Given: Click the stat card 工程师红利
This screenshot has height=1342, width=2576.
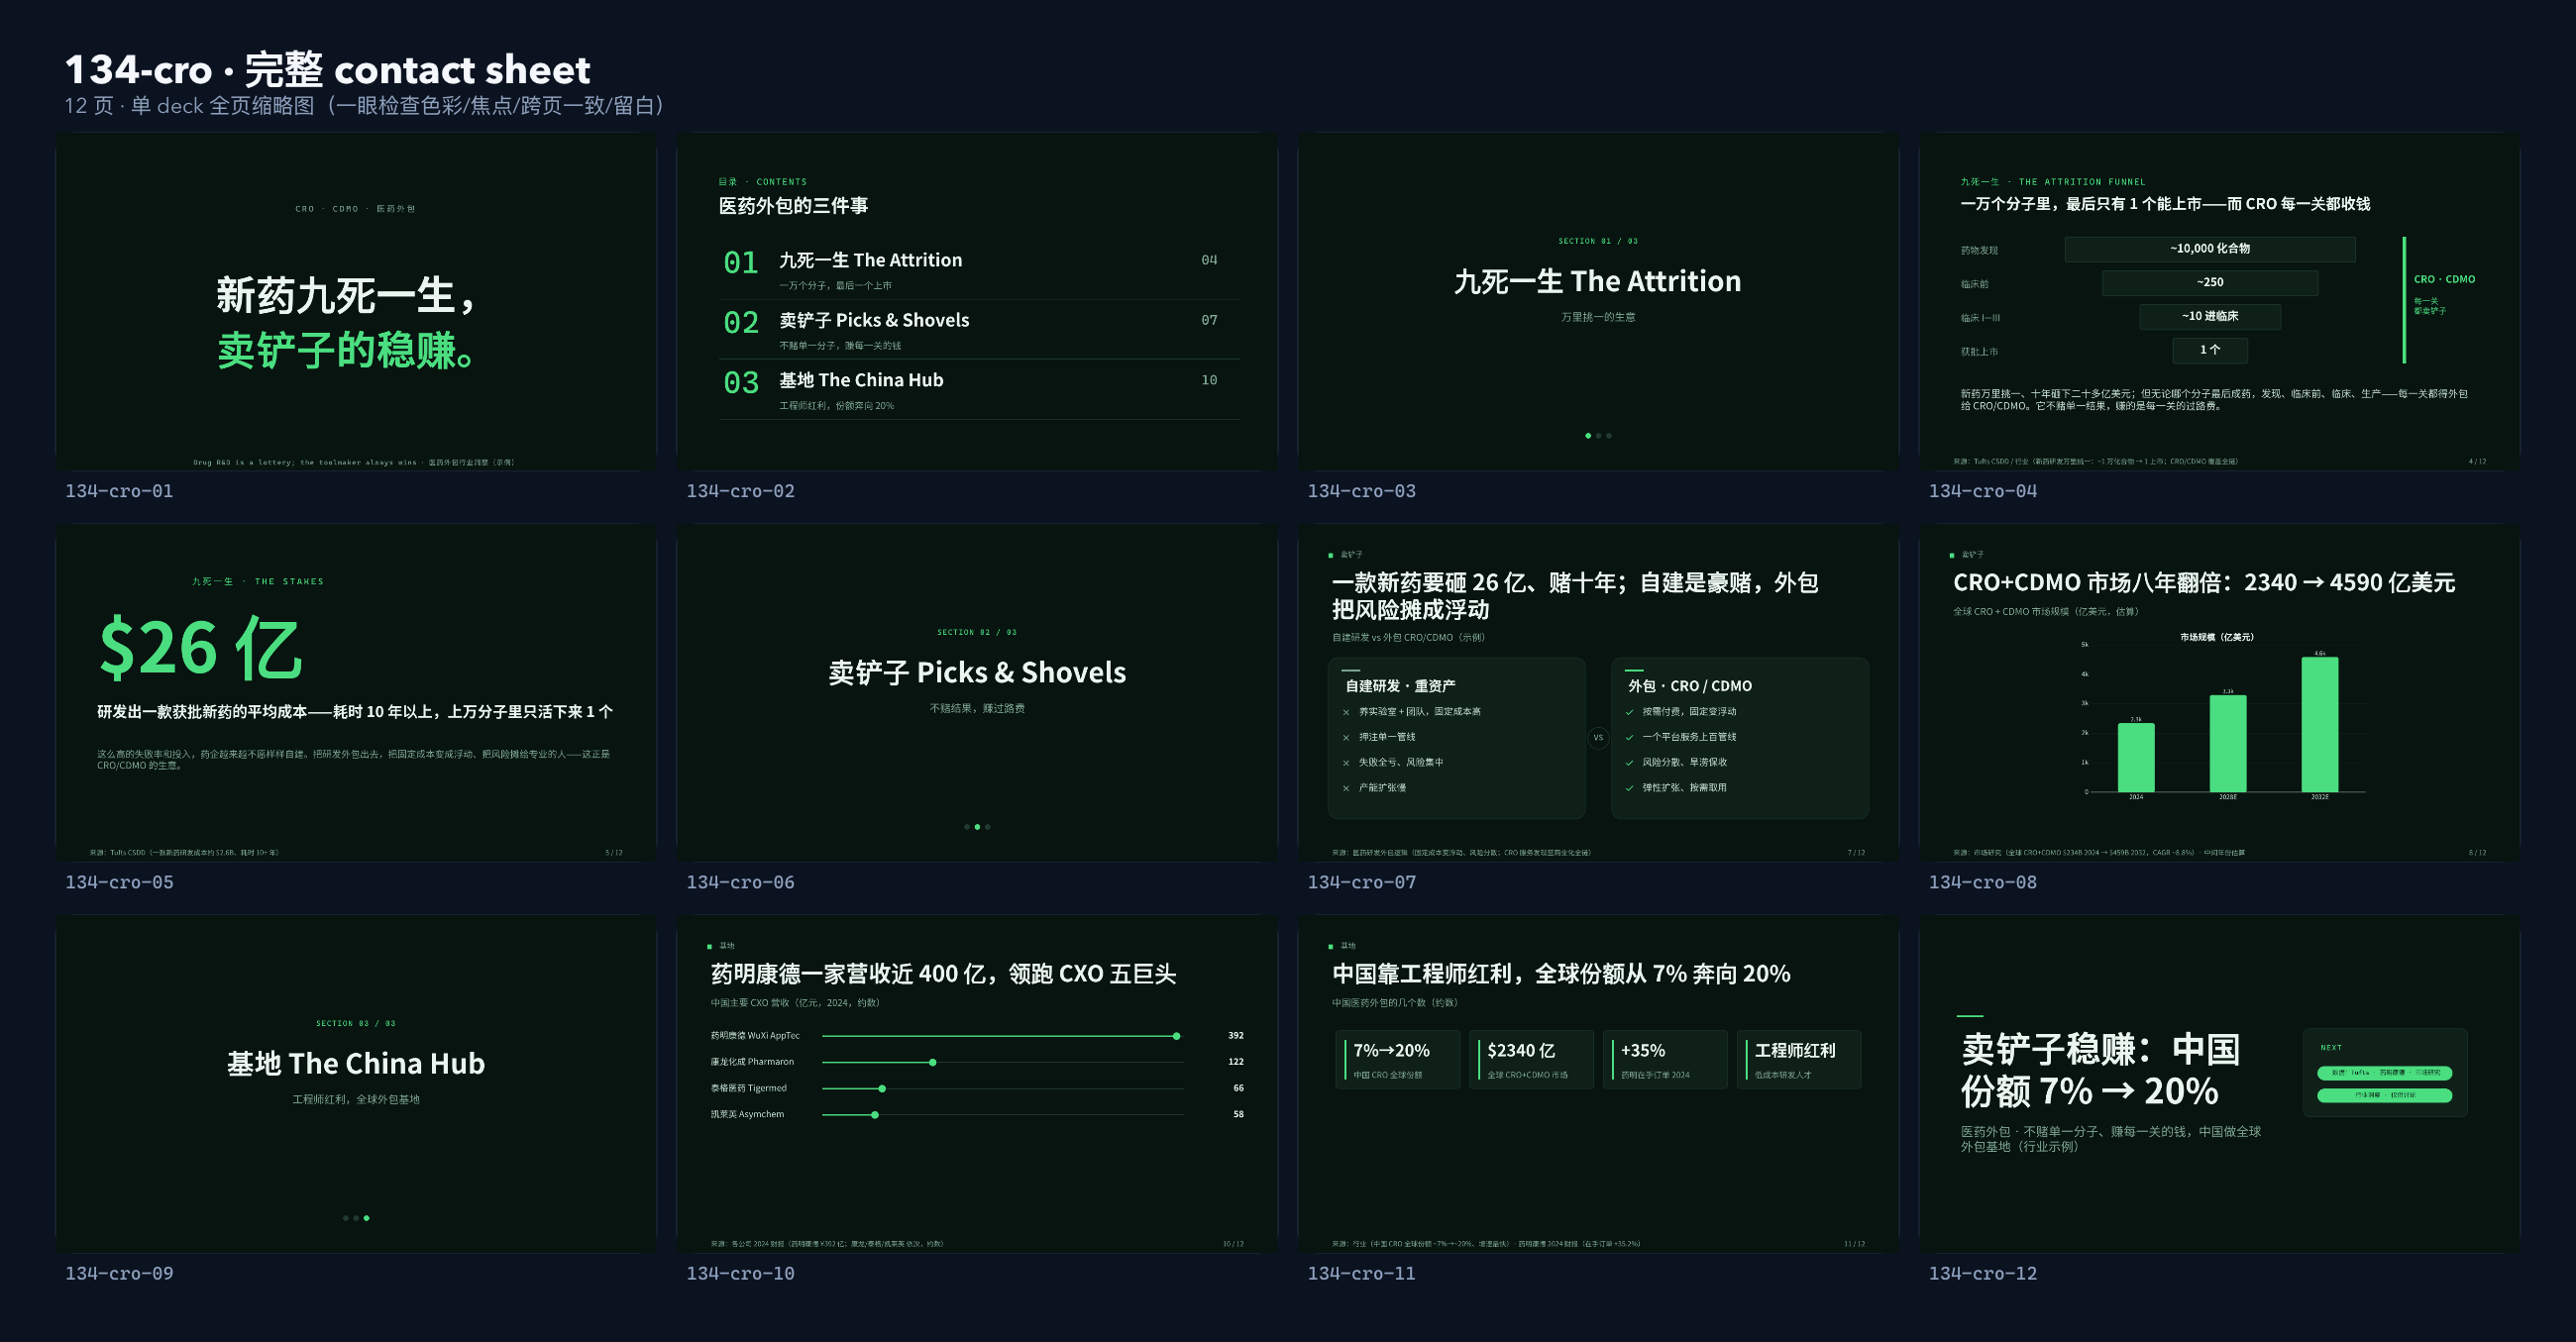Looking at the screenshot, I should coord(1799,1059).
